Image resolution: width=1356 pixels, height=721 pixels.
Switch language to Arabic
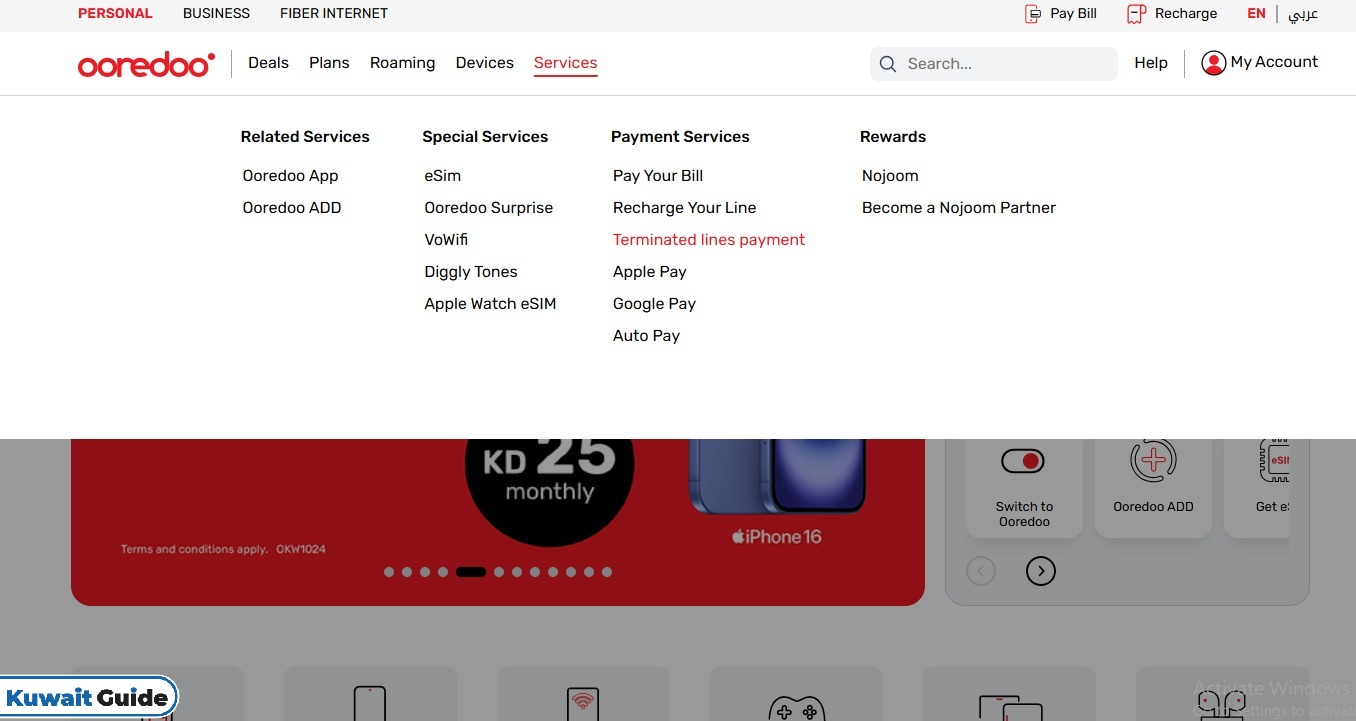1302,14
